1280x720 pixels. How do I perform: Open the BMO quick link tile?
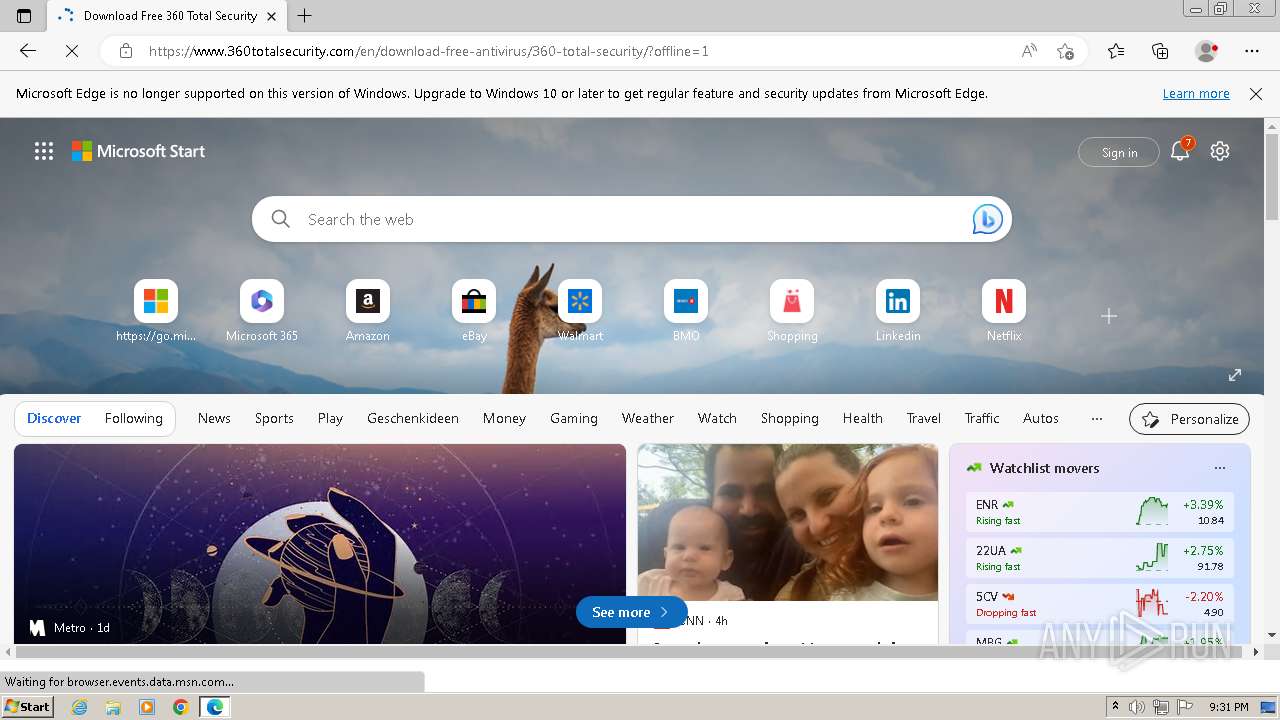(x=686, y=311)
